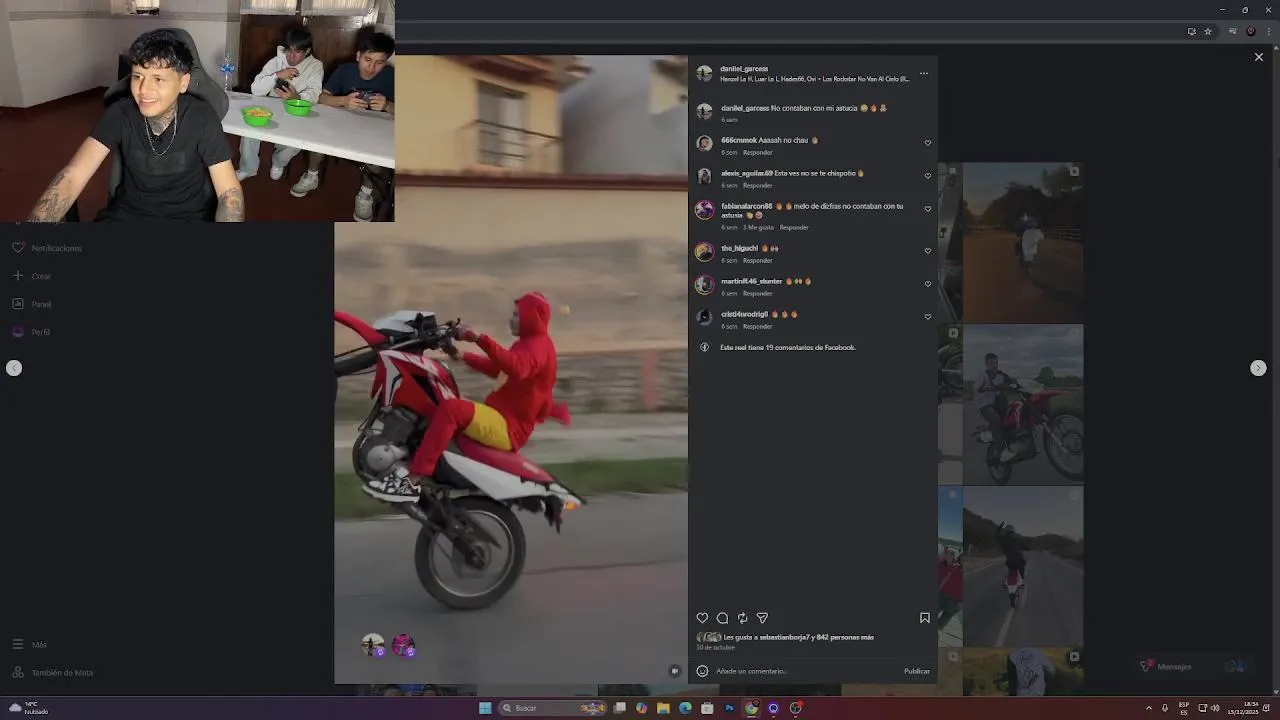The width and height of the screenshot is (1280, 720).
Task: Open 'También de Meta' sidebar item
Action: click(x=53, y=673)
